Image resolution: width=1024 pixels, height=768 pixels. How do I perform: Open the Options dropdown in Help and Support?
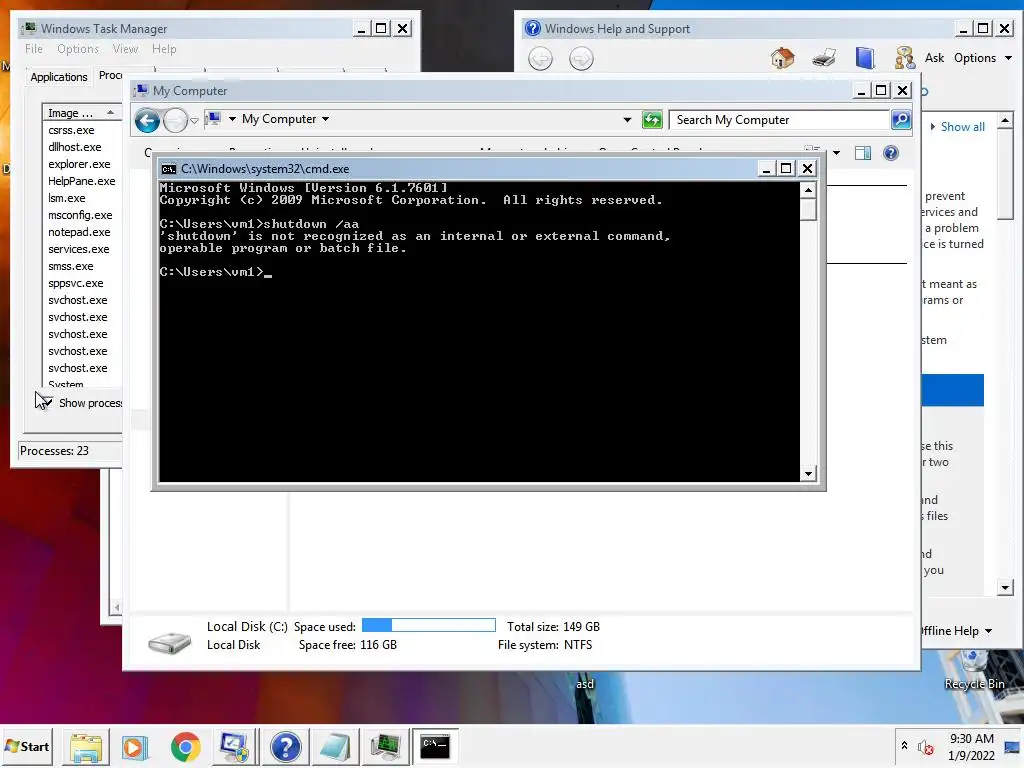click(x=983, y=58)
